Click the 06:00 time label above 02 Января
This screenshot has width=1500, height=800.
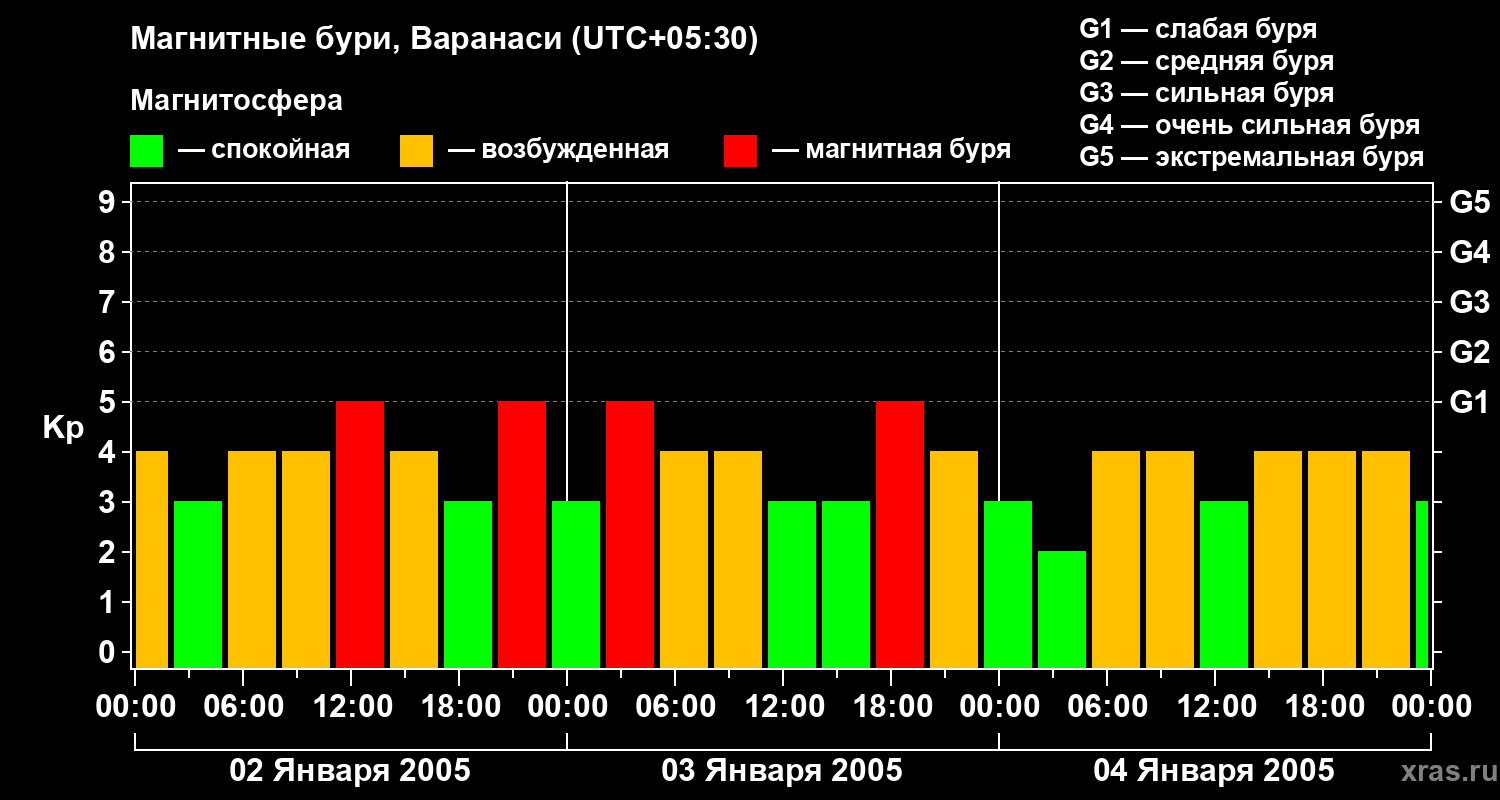243,706
